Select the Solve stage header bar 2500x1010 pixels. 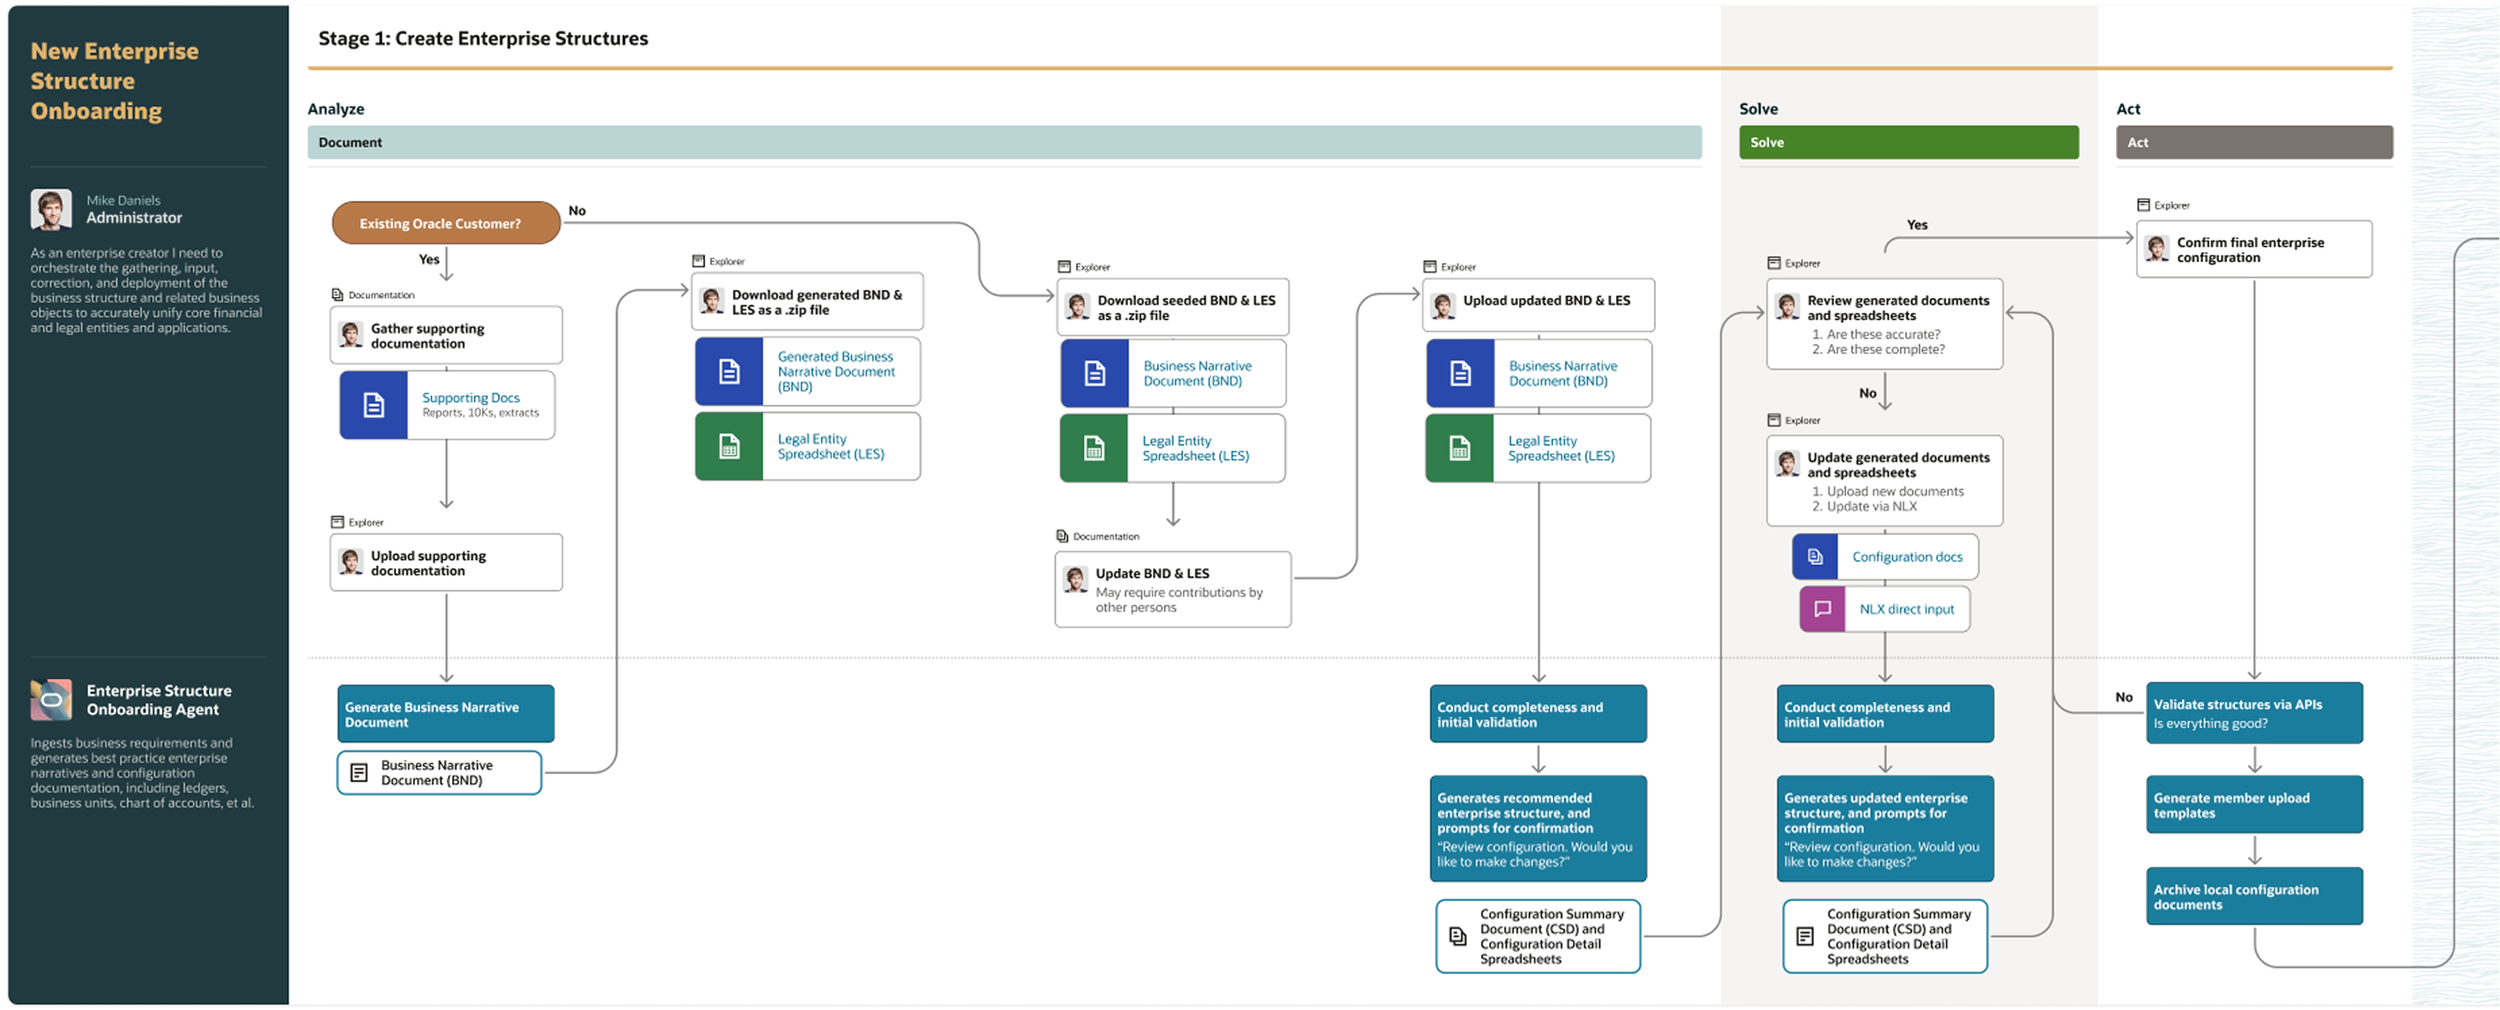tap(1908, 142)
